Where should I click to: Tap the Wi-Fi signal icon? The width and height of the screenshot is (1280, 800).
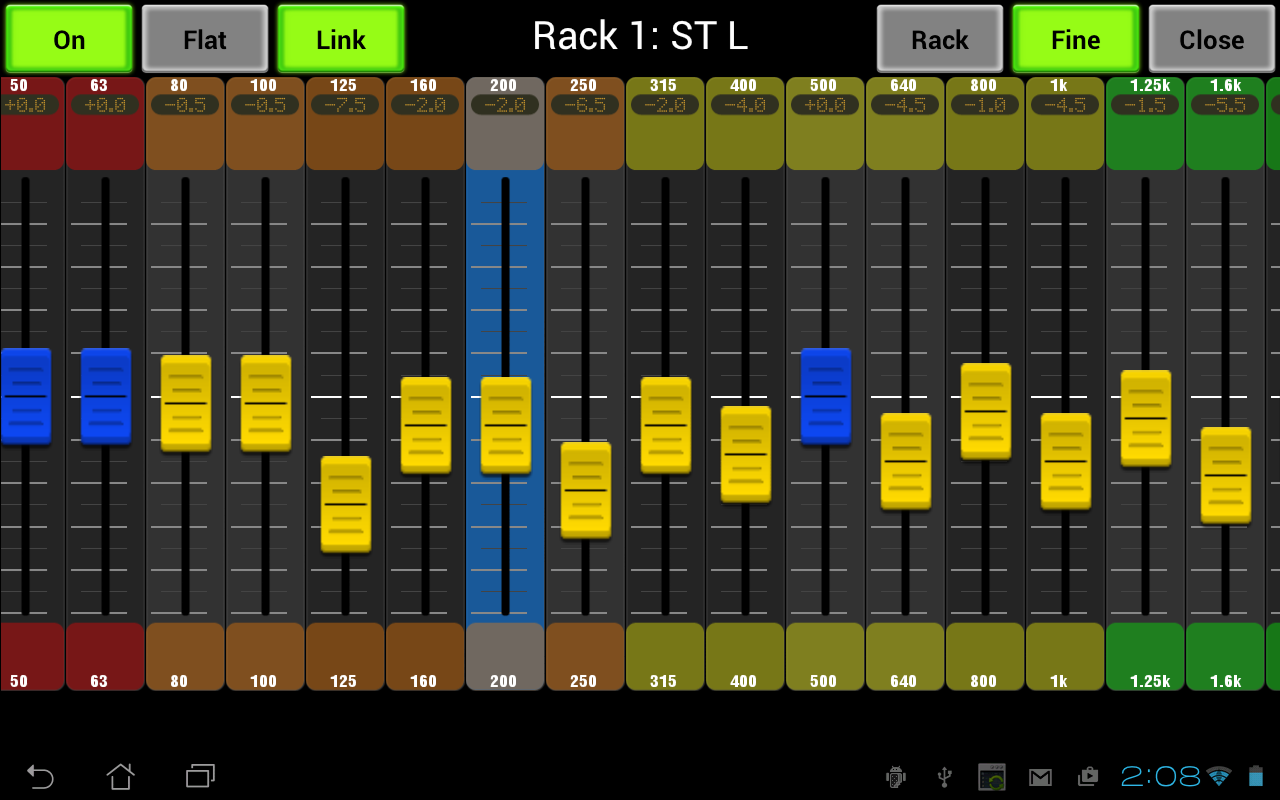tap(1219, 776)
